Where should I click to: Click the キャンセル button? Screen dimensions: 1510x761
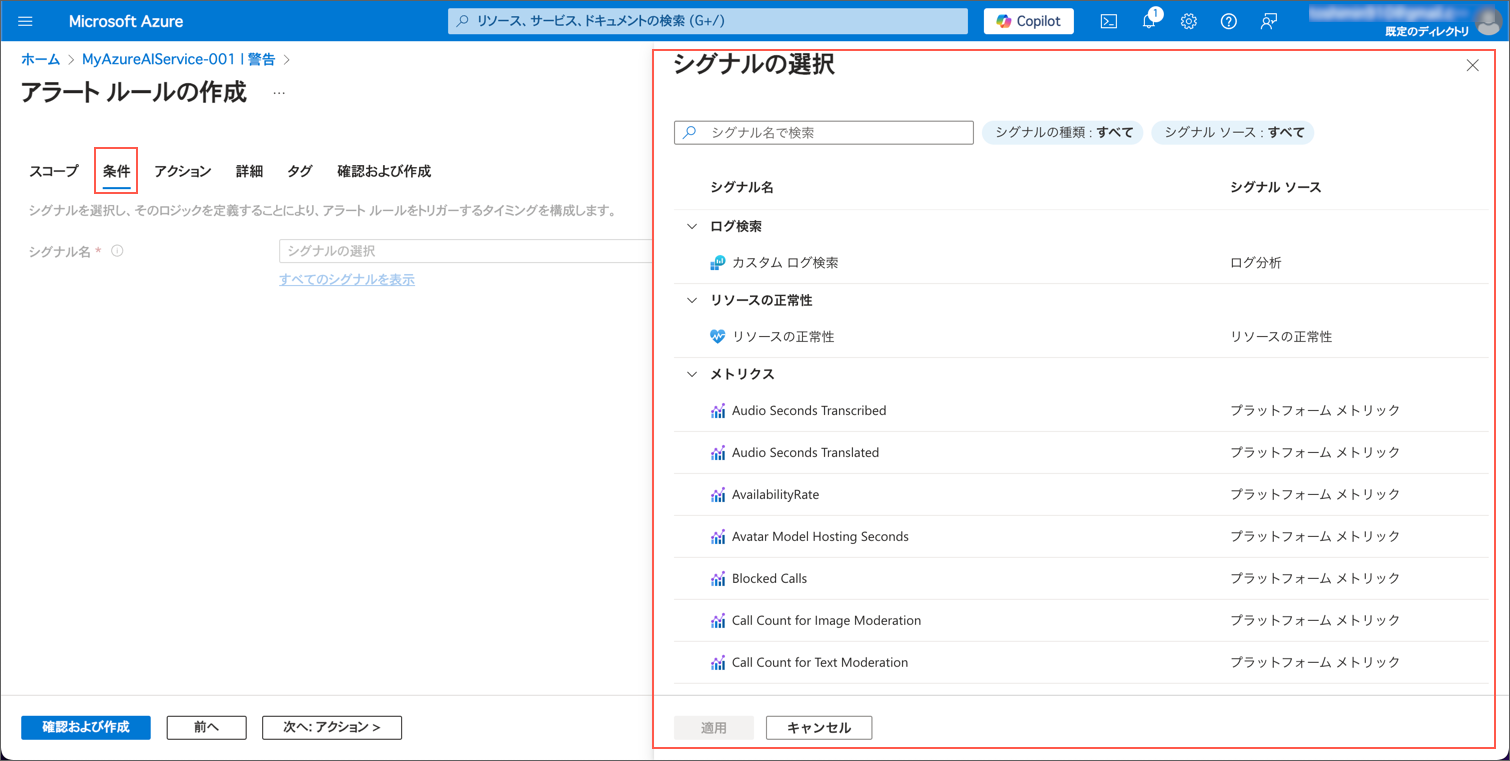tap(819, 727)
